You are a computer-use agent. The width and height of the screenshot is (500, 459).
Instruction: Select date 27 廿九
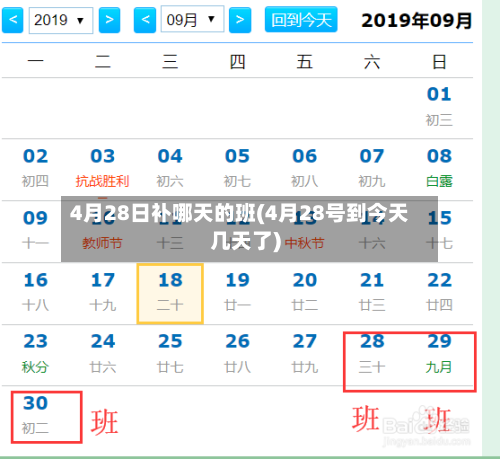pyautogui.click(x=305, y=355)
